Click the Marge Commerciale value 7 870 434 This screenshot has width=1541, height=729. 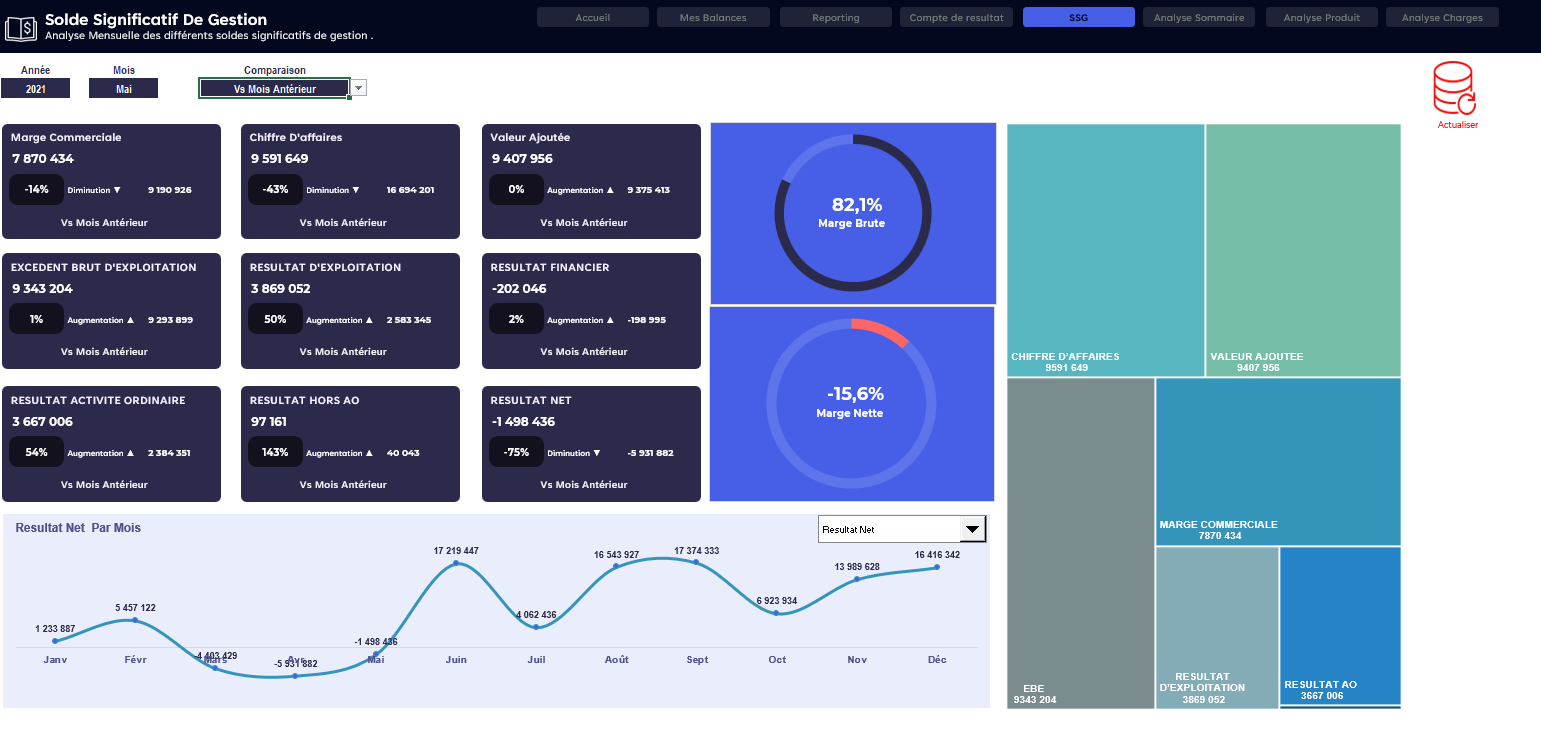[43, 159]
